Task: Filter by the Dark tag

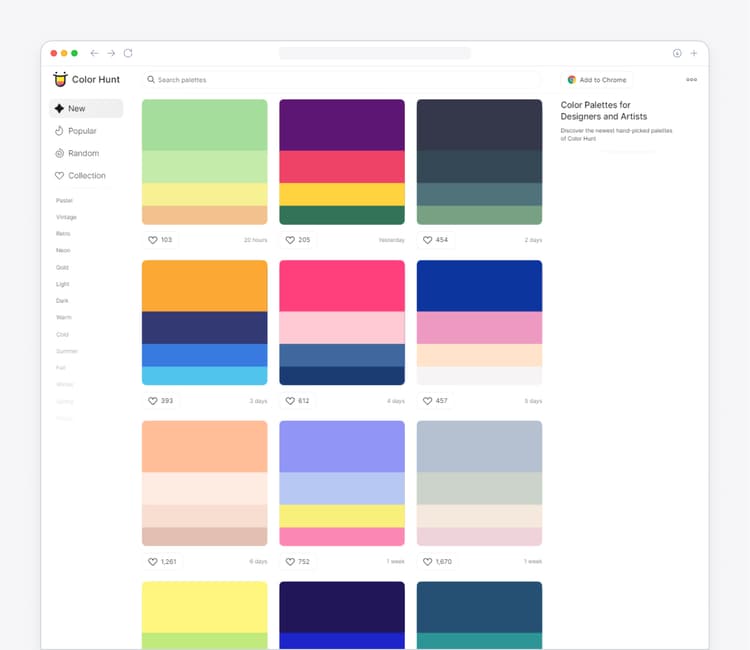Action: click(x=62, y=301)
